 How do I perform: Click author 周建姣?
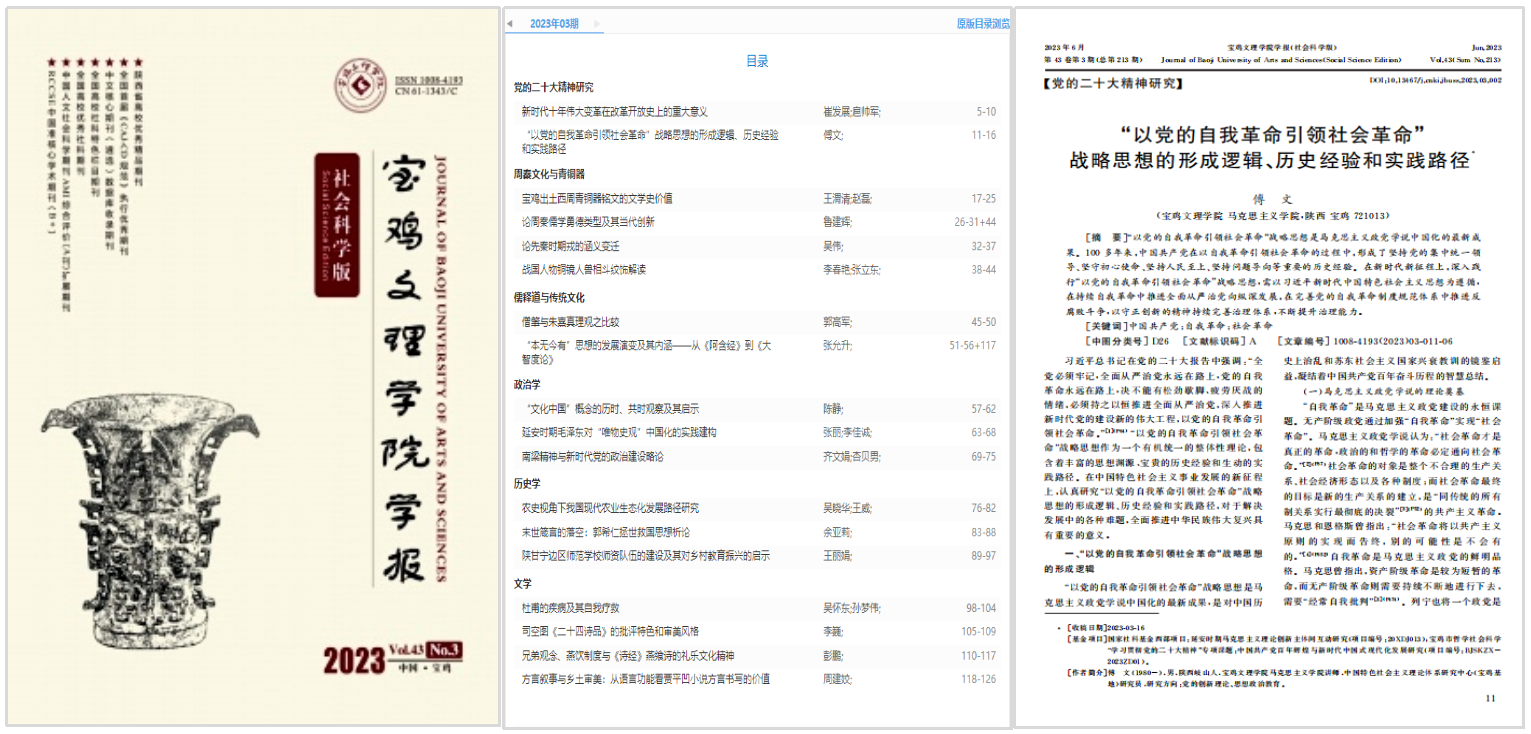click(838, 680)
